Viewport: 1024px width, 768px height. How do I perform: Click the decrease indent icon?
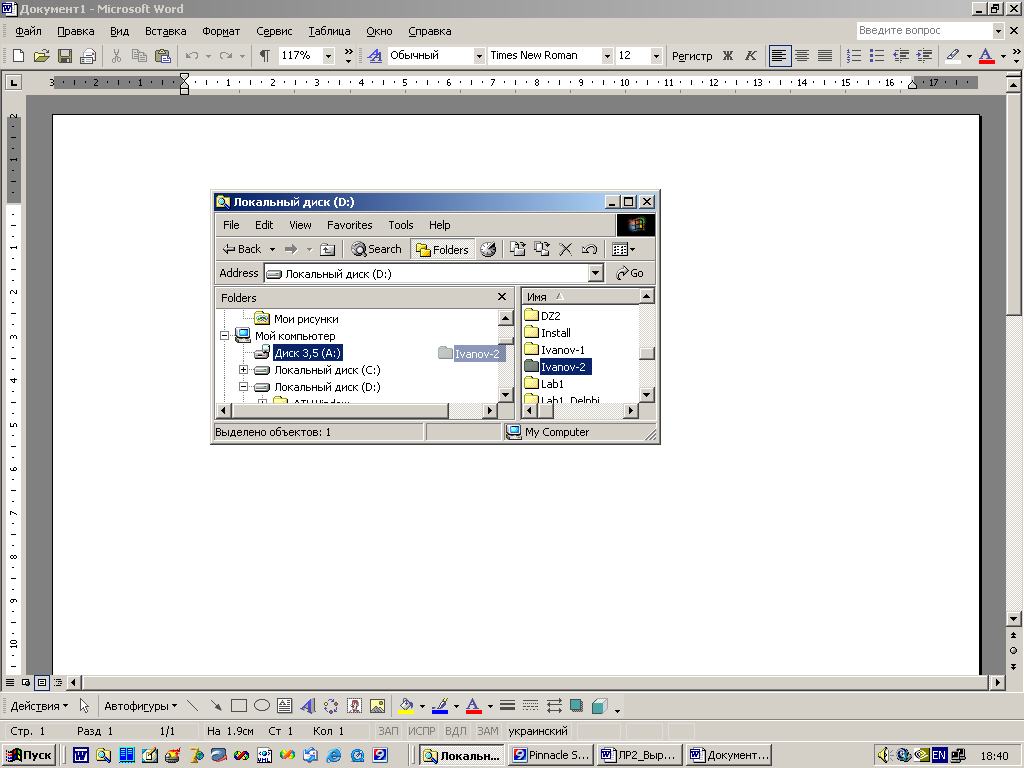pyautogui.click(x=901, y=56)
